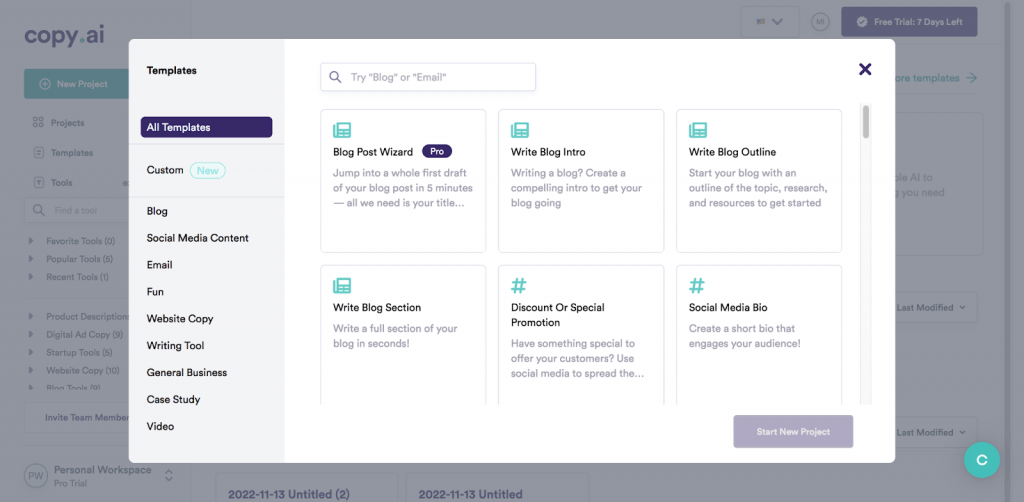Choose the Social Media Bio title
Image resolution: width=1024 pixels, height=502 pixels.
point(728,307)
